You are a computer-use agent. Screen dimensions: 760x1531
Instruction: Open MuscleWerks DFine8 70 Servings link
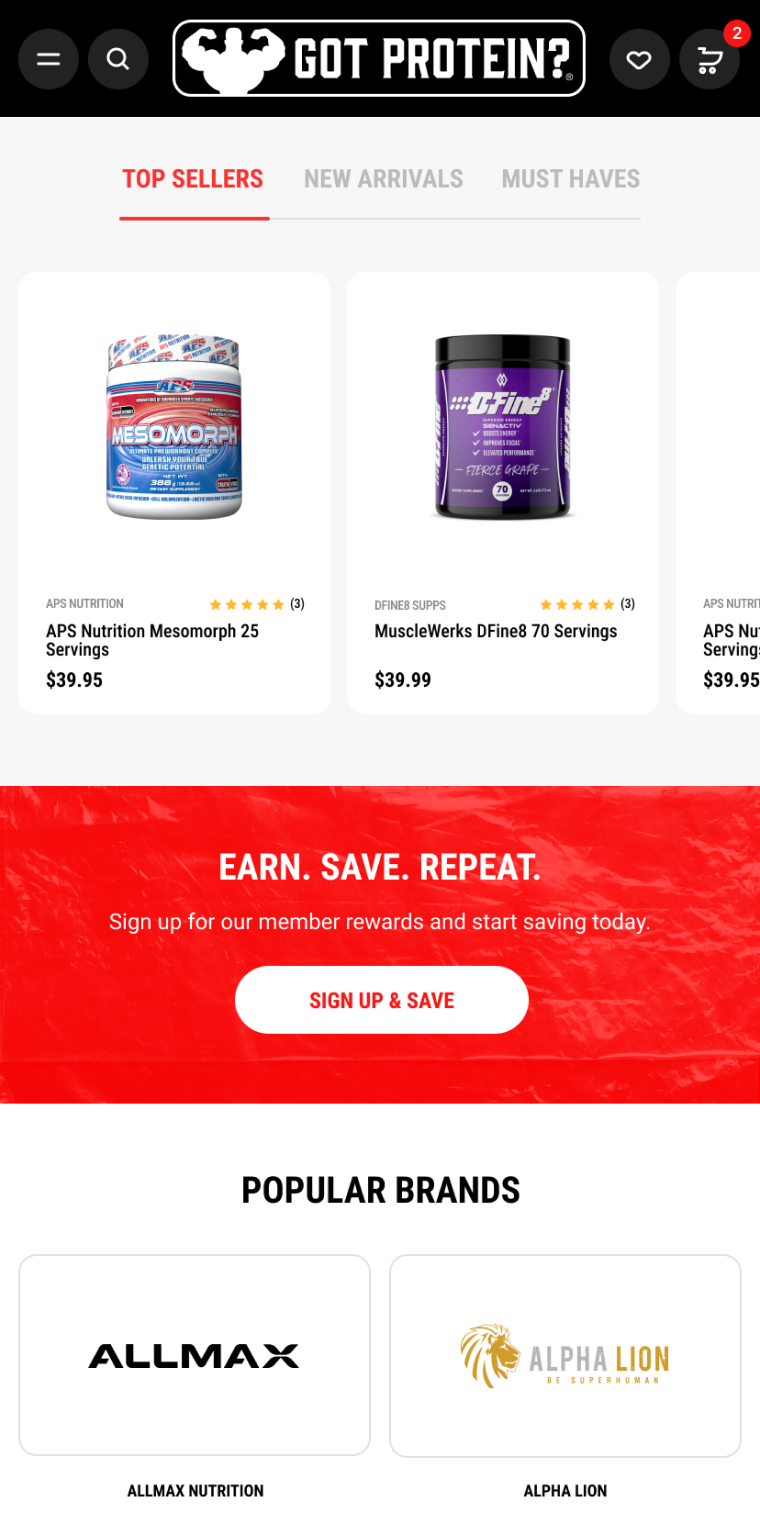tap(496, 631)
